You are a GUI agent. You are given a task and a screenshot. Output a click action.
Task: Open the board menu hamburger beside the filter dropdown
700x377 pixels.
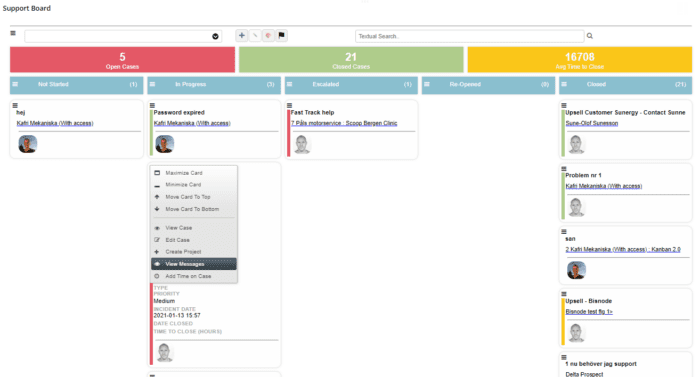[x=13, y=33]
